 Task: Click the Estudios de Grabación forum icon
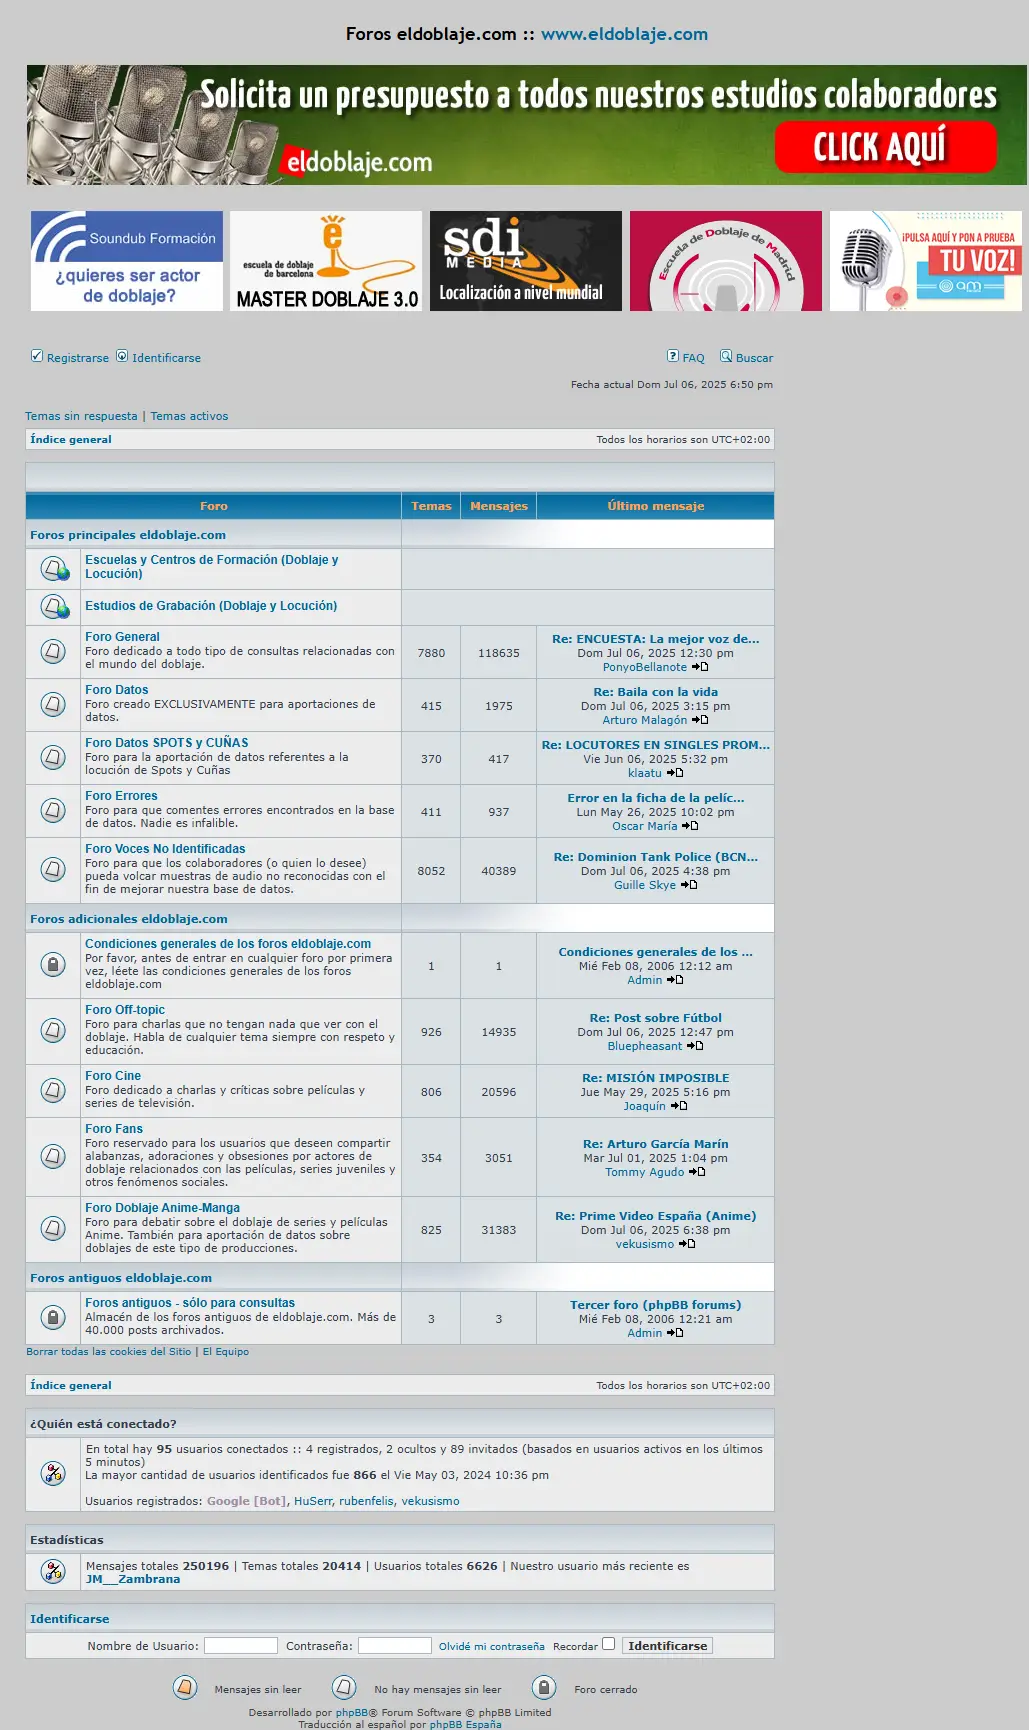[54, 607]
